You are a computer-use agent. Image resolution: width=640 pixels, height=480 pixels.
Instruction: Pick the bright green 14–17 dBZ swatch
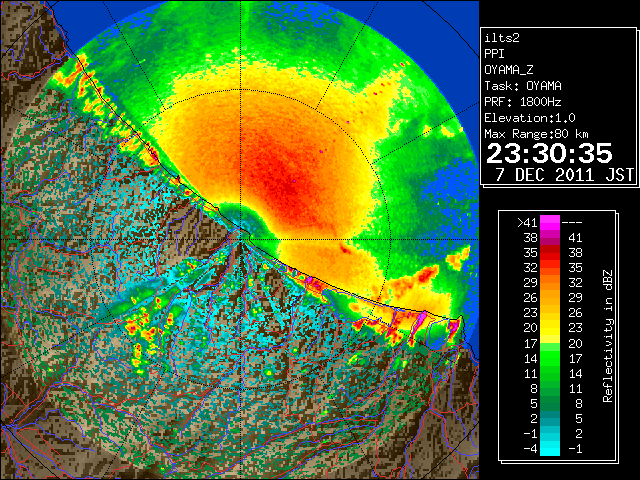pos(550,358)
